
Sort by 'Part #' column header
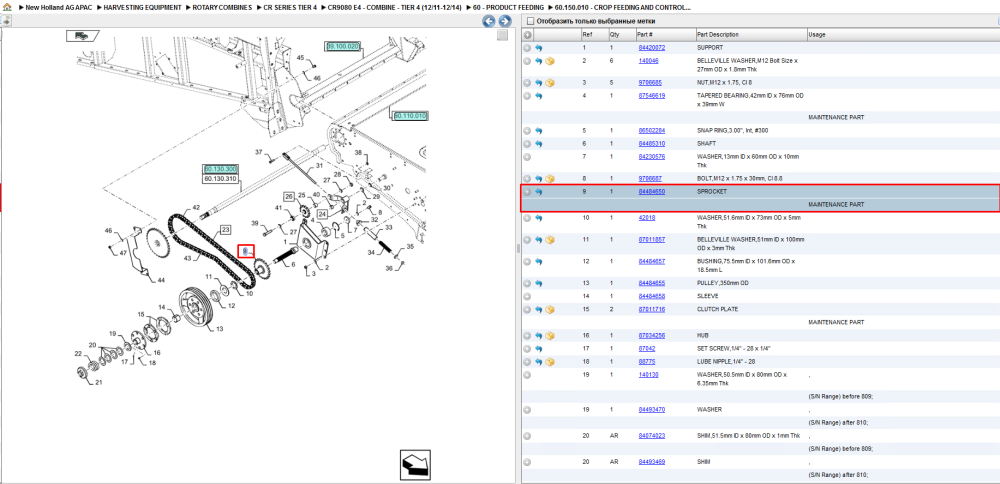(x=644, y=34)
